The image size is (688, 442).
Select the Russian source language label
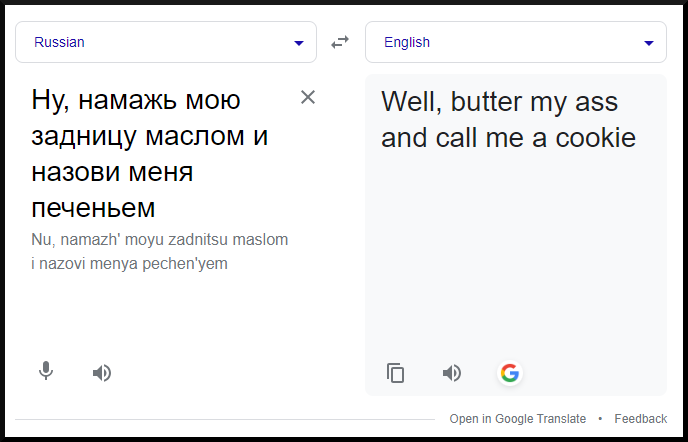point(59,42)
